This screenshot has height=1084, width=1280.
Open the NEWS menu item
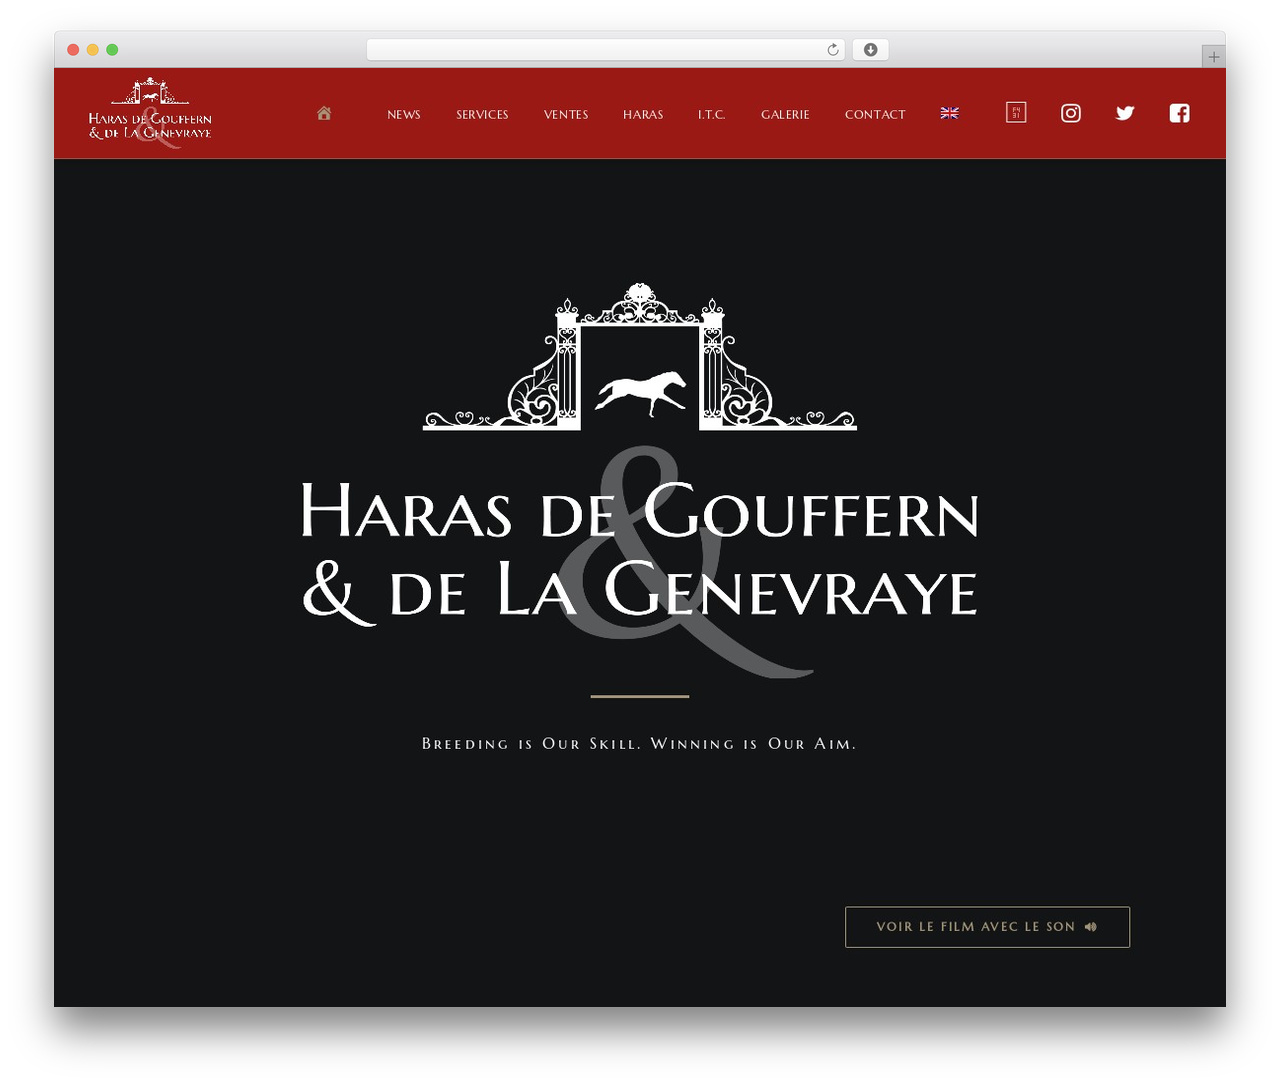point(404,115)
